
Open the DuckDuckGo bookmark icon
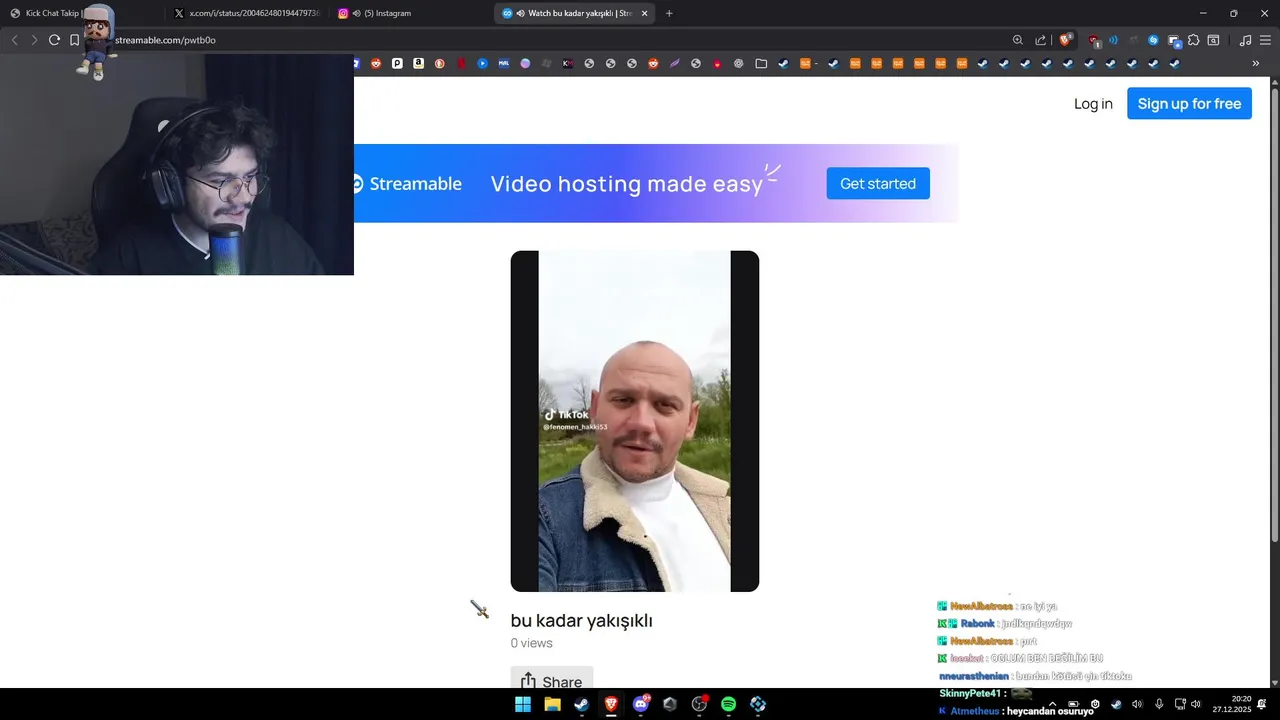(439, 63)
